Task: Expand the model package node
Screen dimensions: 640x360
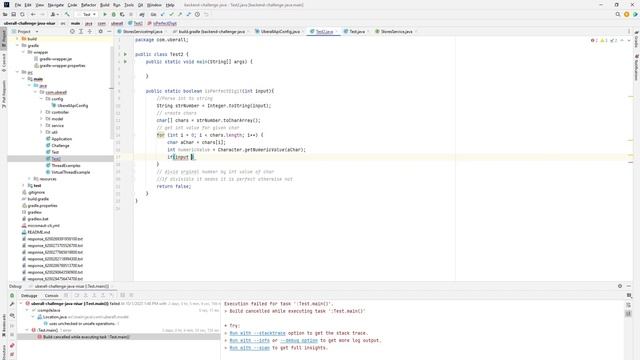Action: pyautogui.click(x=41, y=119)
